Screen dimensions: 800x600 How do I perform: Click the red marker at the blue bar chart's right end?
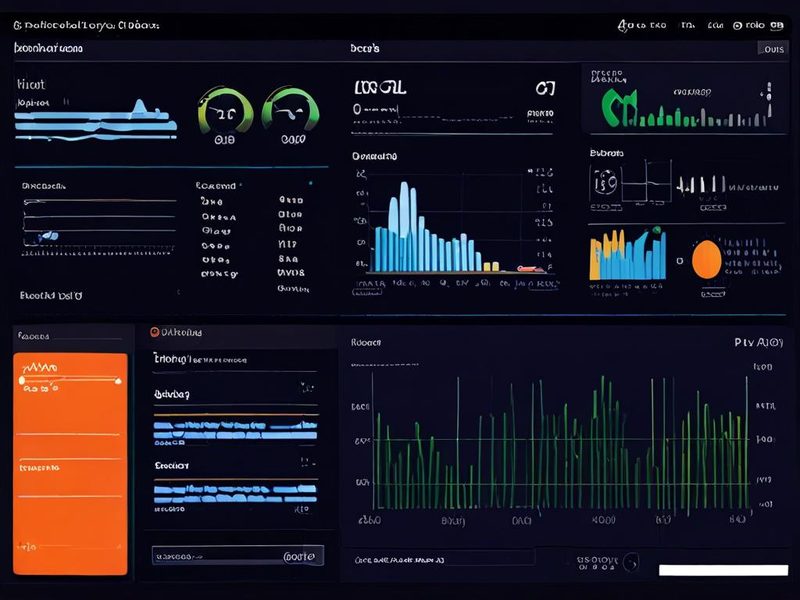click(x=530, y=268)
